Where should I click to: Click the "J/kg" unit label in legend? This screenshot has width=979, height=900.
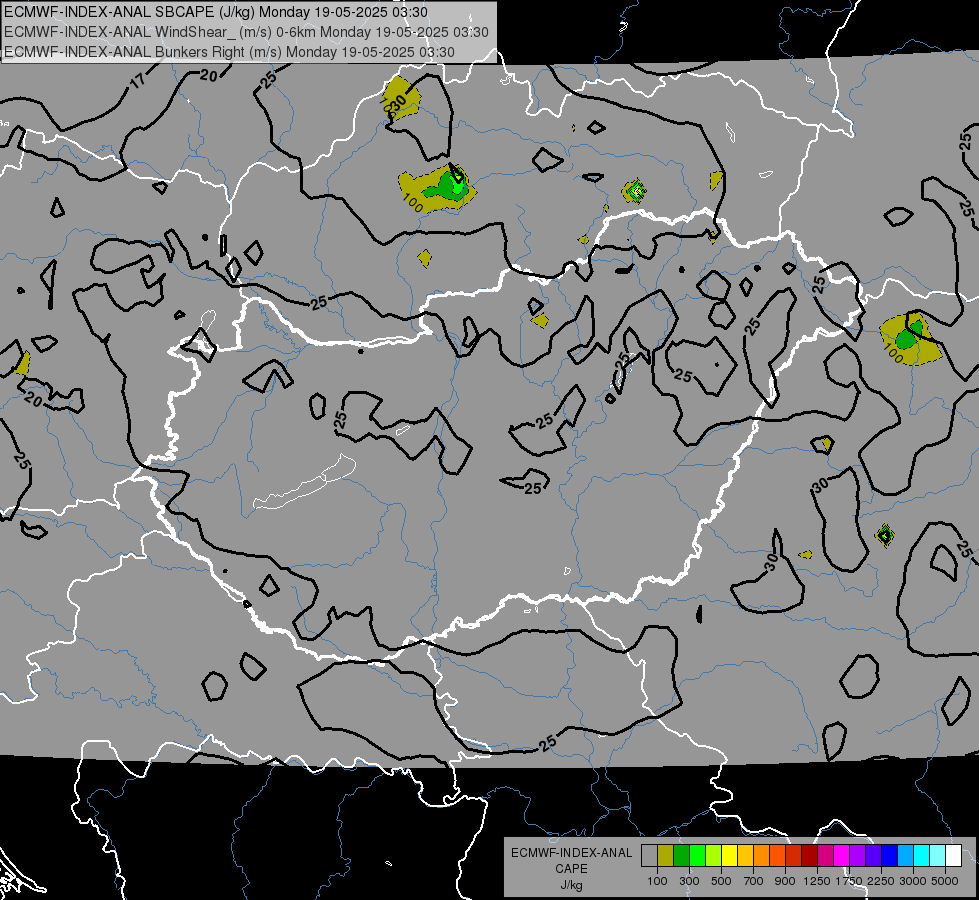click(x=571, y=885)
